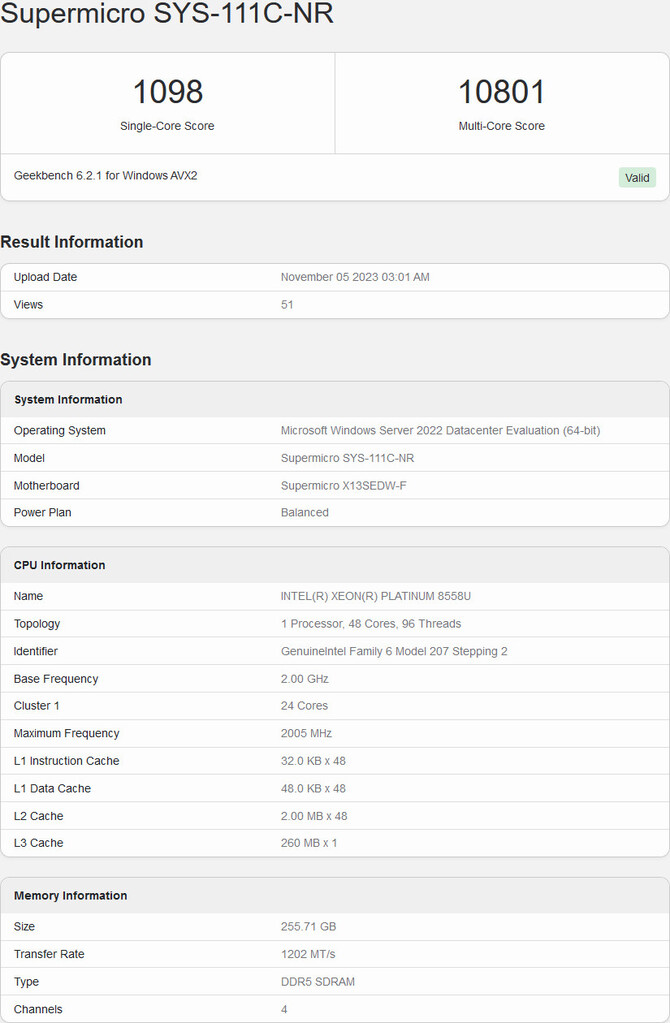
Task: Click the 48.0 KB x 48 cache value
Action: (x=313, y=788)
